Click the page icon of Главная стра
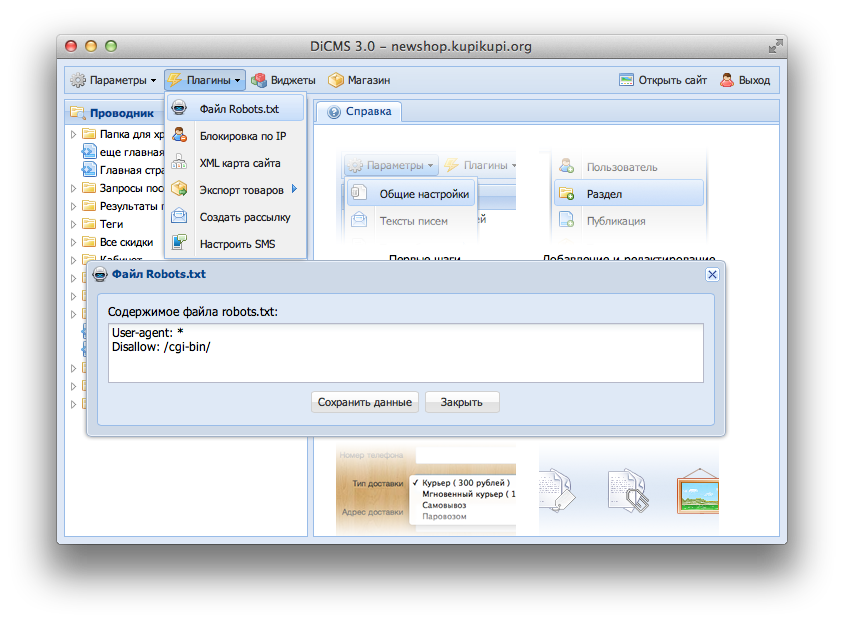 click(89, 170)
